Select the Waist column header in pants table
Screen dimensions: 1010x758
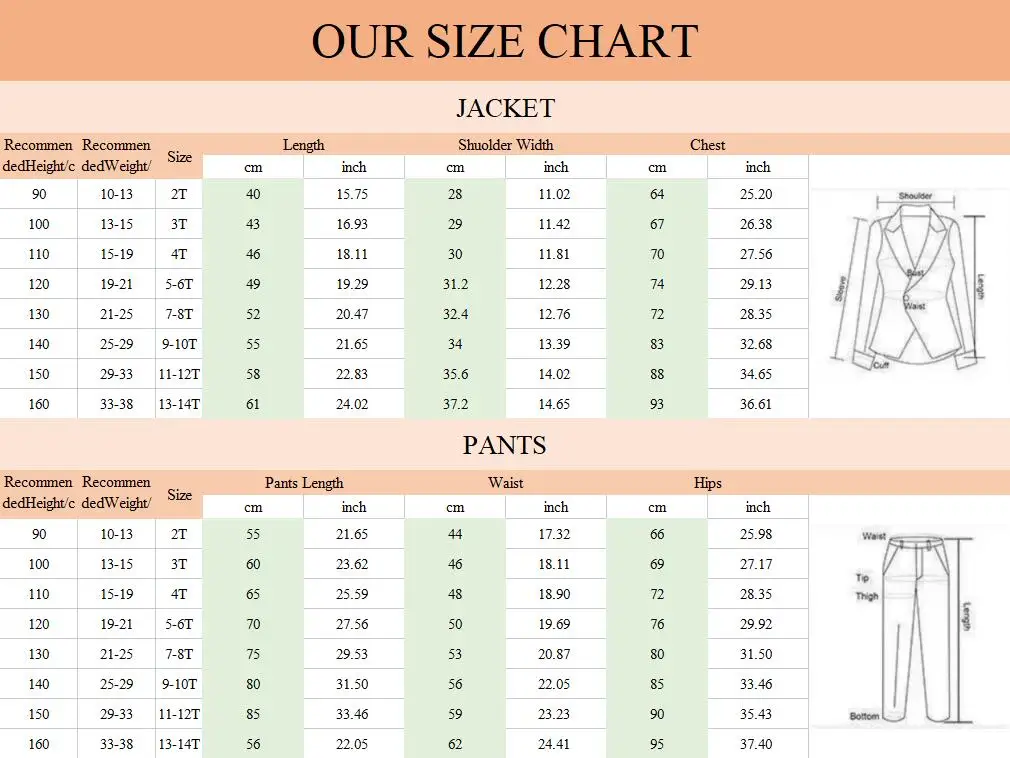(505, 483)
